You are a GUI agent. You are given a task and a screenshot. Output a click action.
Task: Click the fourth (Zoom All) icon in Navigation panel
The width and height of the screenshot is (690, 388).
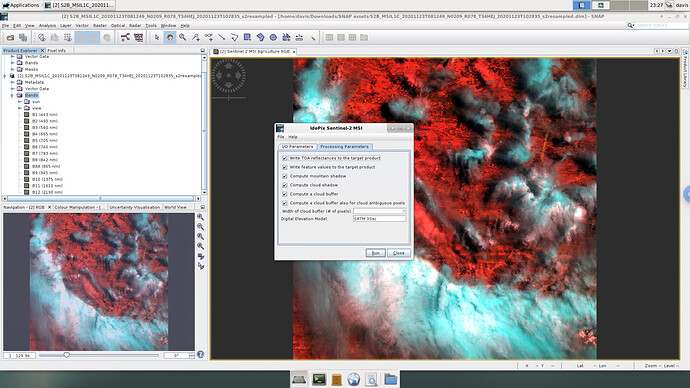click(201, 246)
